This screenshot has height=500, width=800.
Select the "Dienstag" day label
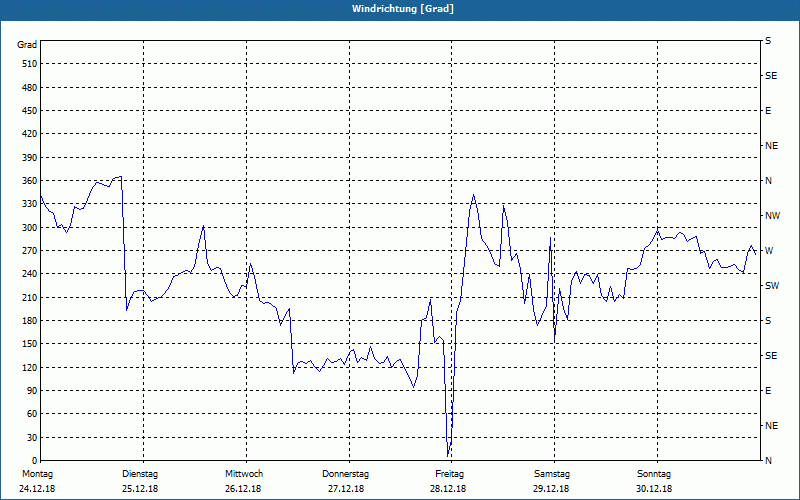pos(140,474)
